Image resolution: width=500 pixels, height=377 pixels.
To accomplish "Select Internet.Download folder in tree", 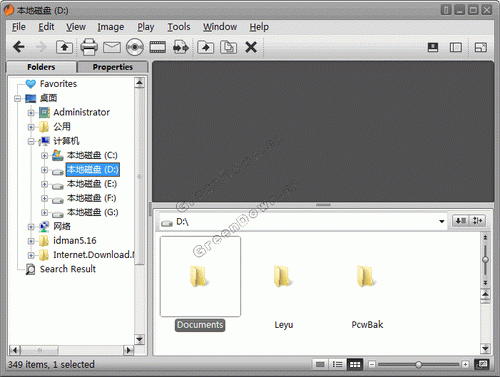I will pyautogui.click(x=94, y=255).
